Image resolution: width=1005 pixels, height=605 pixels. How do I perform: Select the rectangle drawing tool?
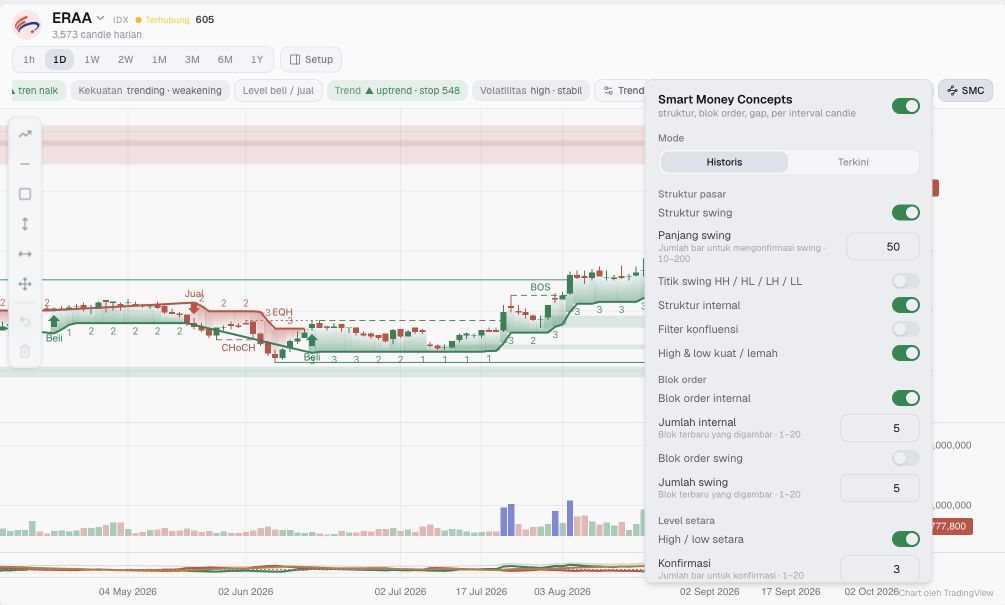pyautogui.click(x=25, y=194)
